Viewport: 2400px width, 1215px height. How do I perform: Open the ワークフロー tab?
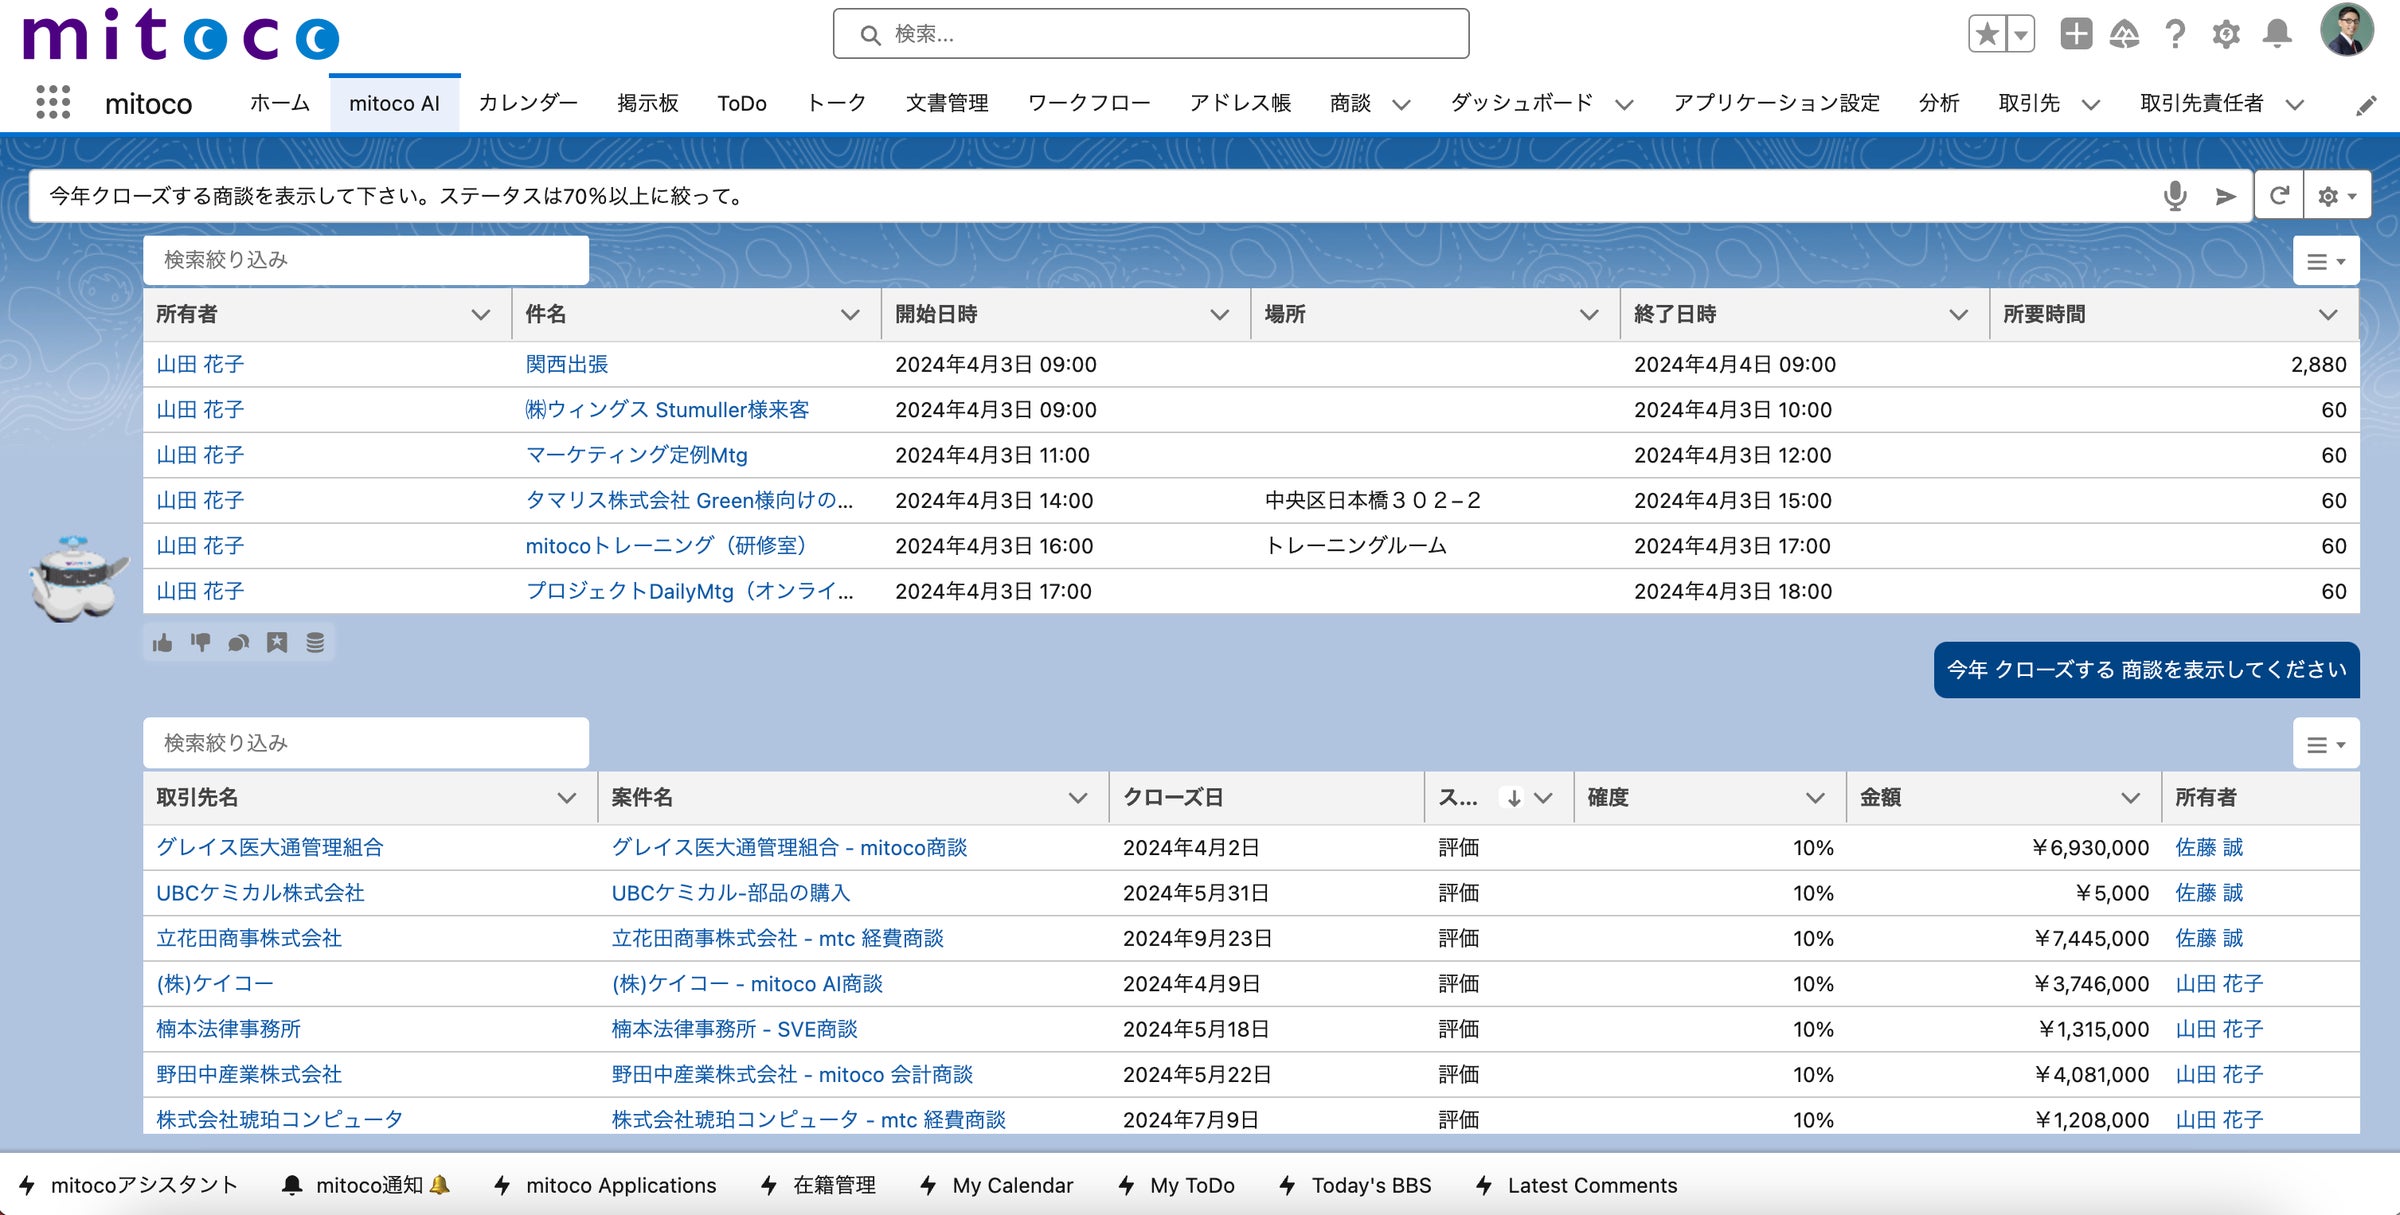tap(1088, 103)
